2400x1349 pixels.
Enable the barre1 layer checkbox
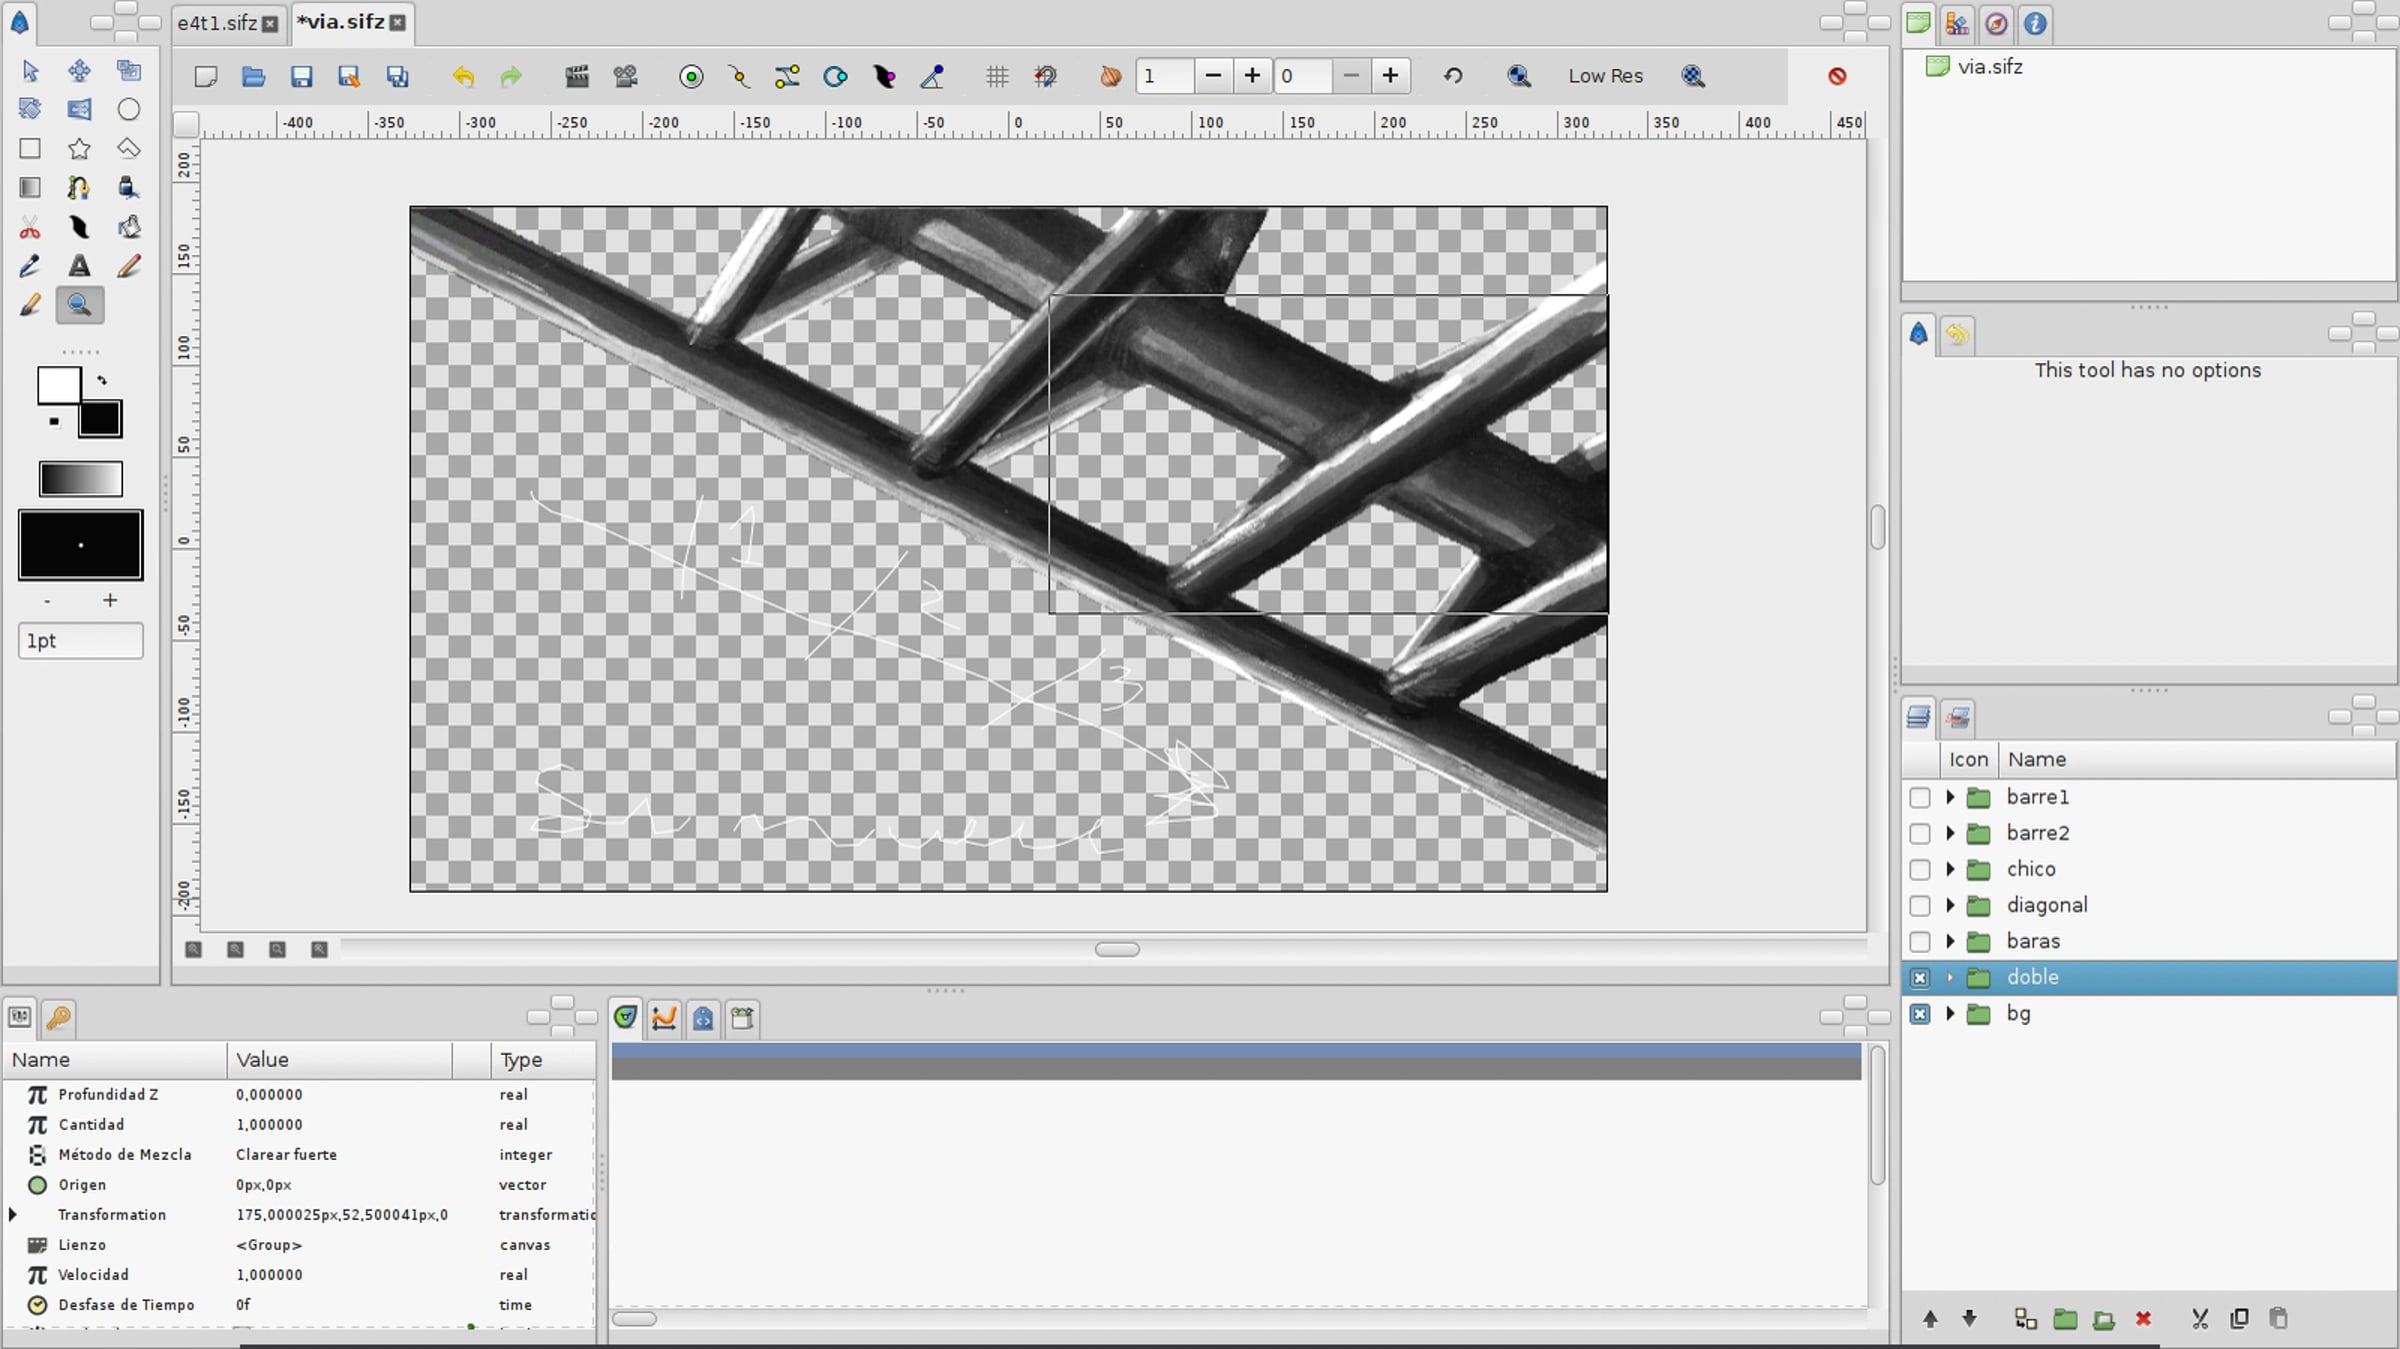(x=1919, y=797)
